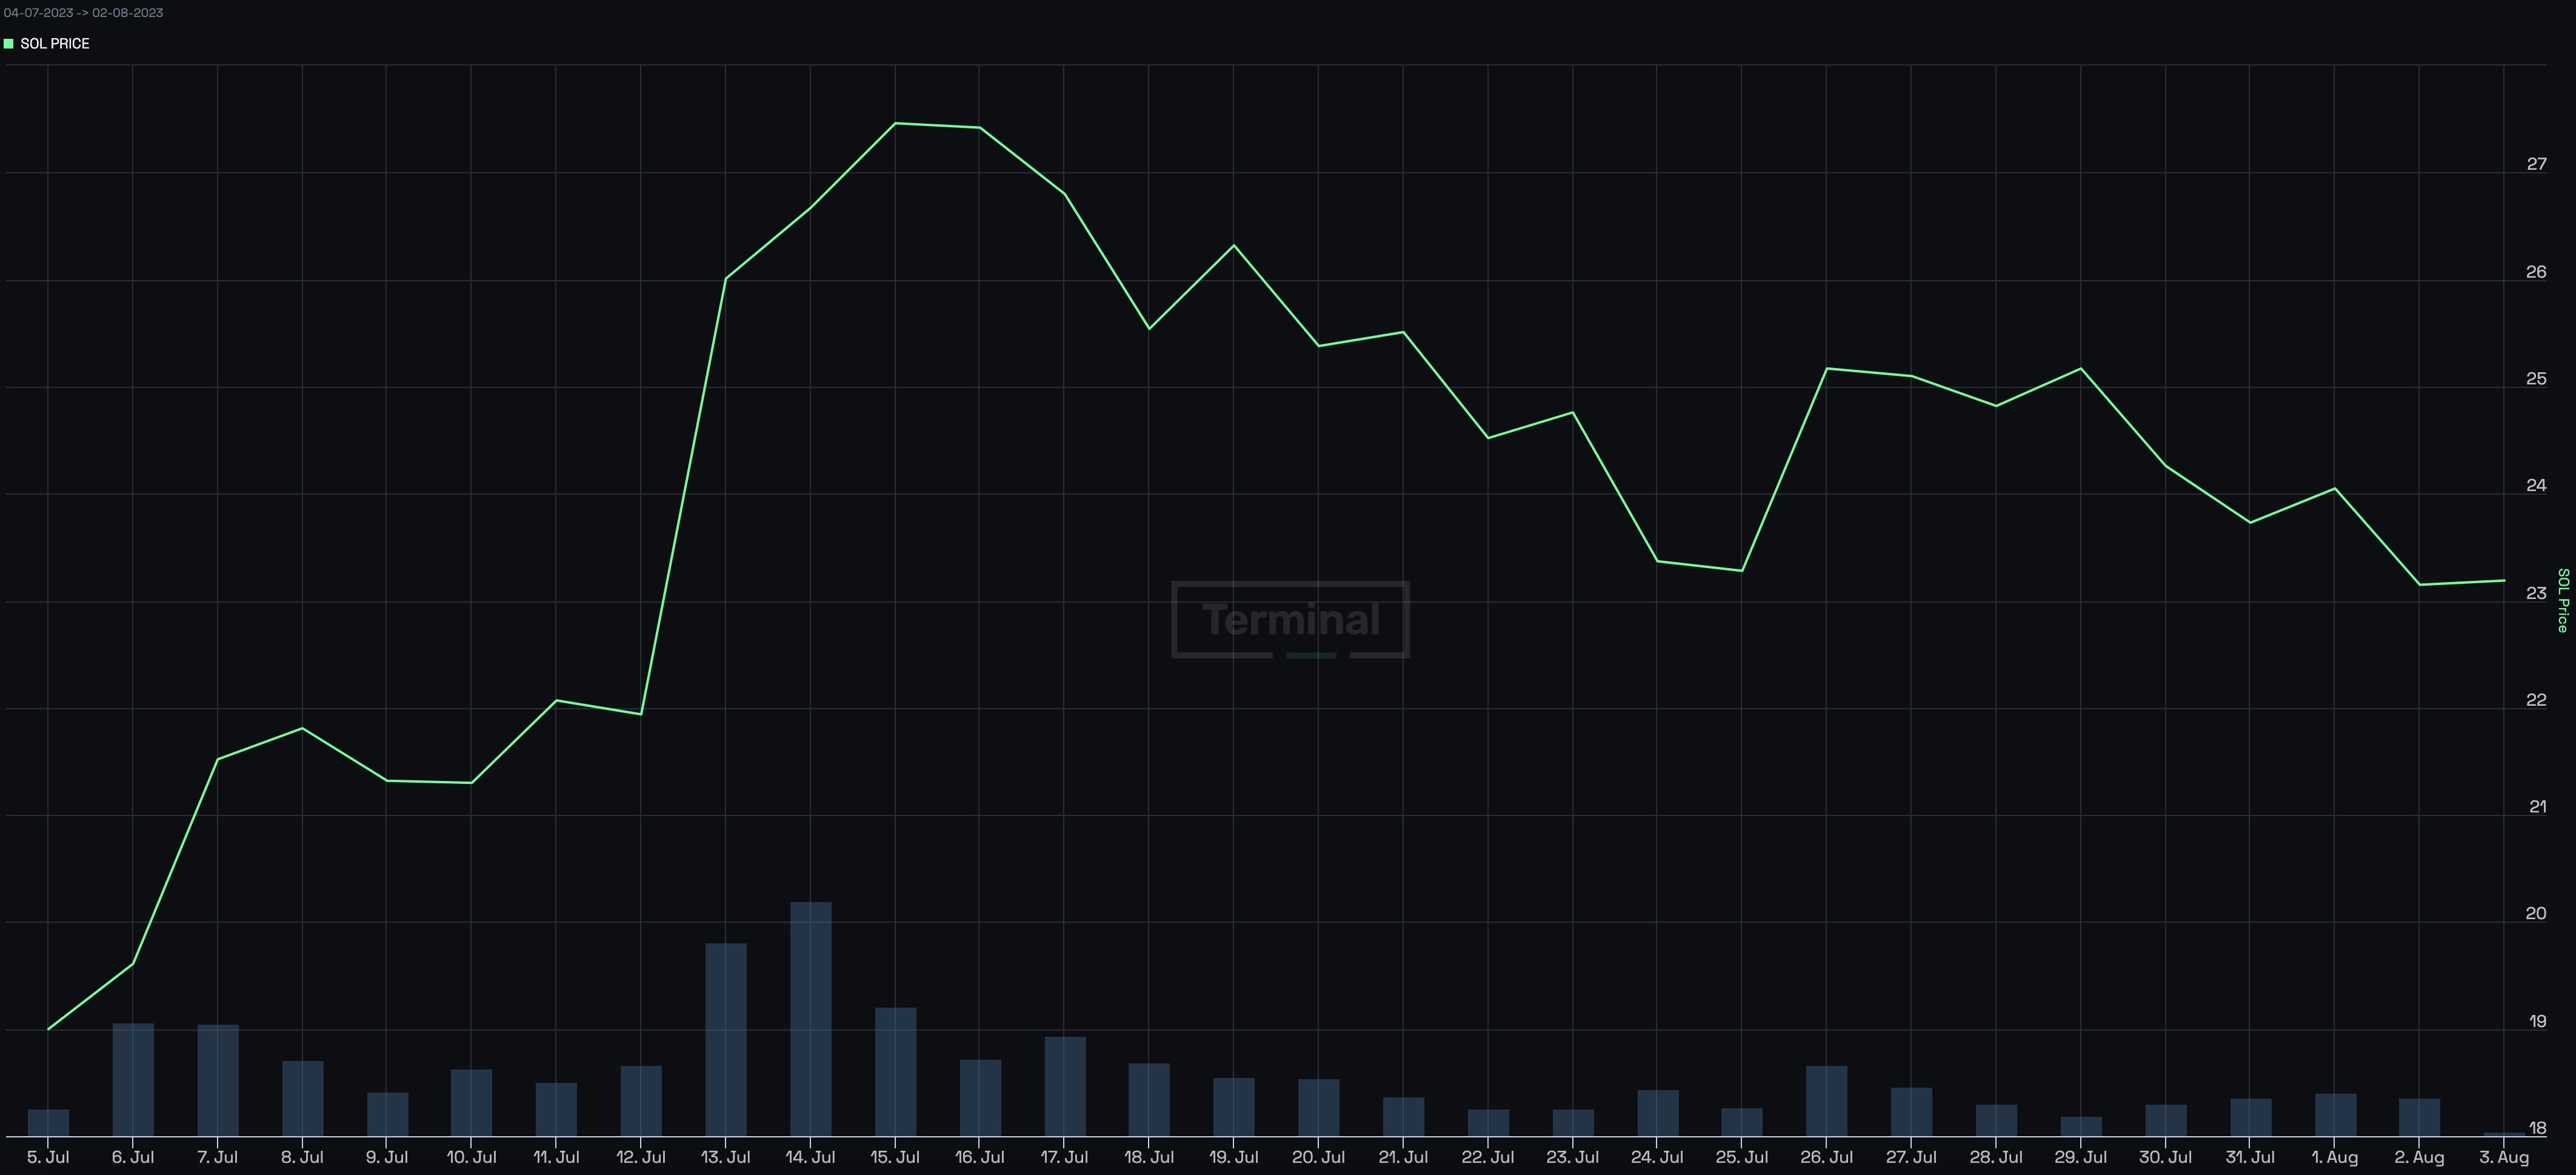Click the x-axis label 12. Jul
The image size is (2576, 1175).
(x=641, y=1157)
